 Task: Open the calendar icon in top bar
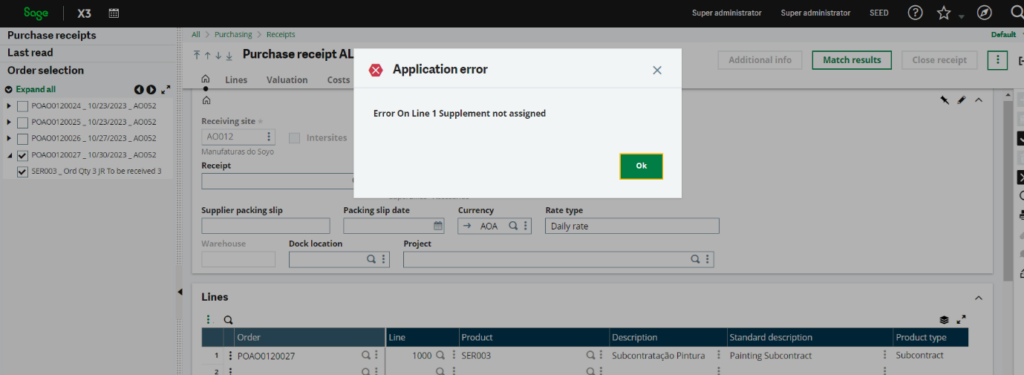coord(114,12)
